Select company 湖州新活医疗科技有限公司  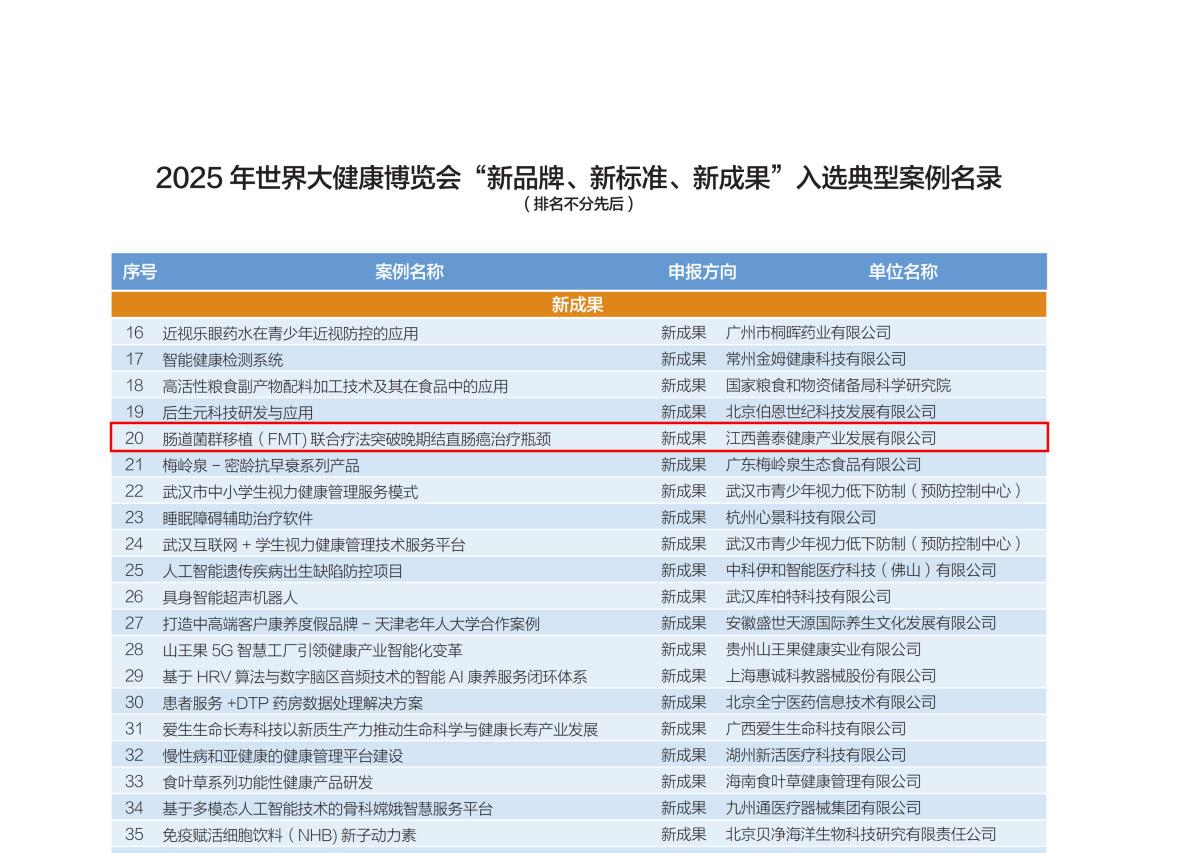point(816,755)
